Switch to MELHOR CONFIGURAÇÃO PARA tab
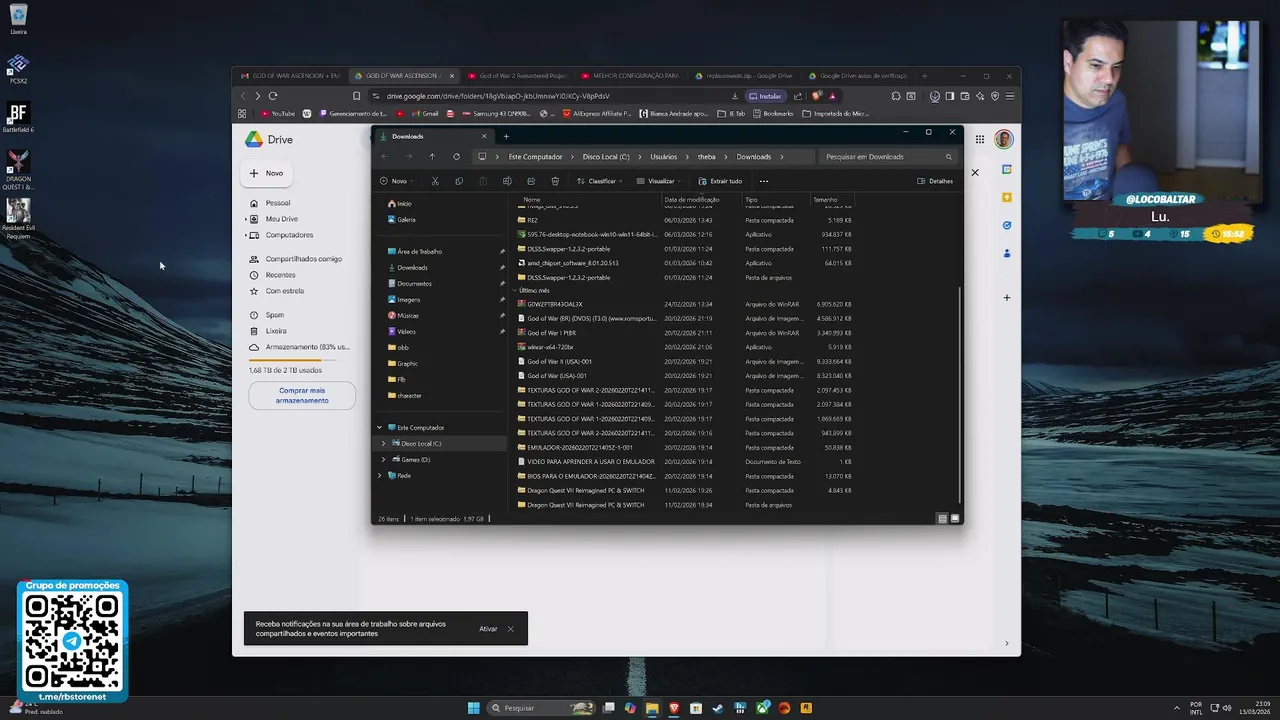This screenshot has width=1280, height=720. 630,76
